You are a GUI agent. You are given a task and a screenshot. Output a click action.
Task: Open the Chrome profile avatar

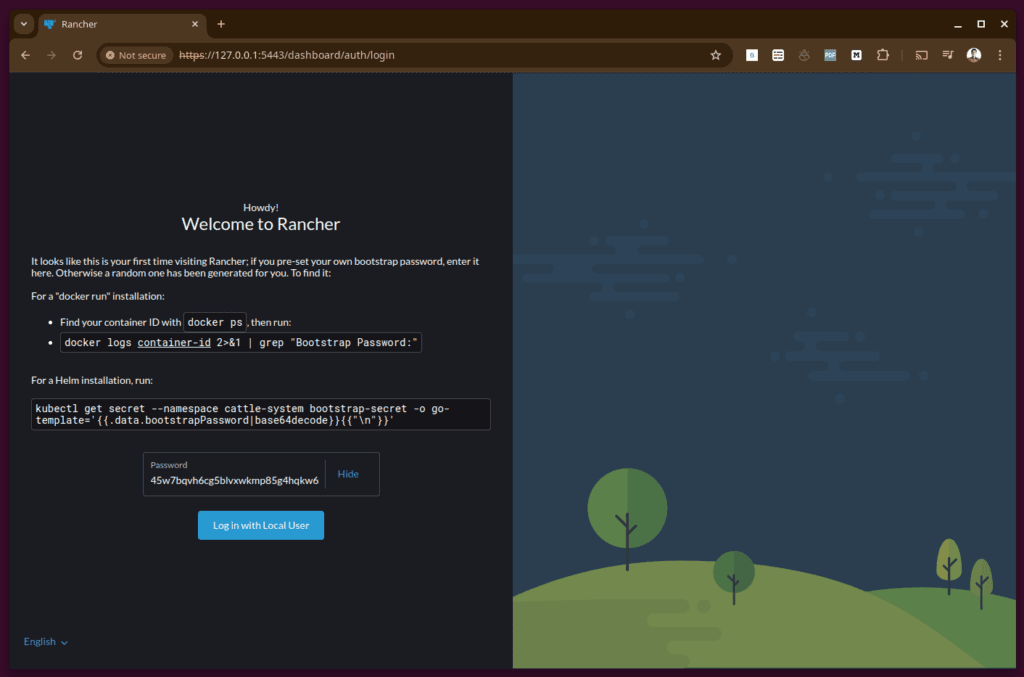[x=974, y=55]
